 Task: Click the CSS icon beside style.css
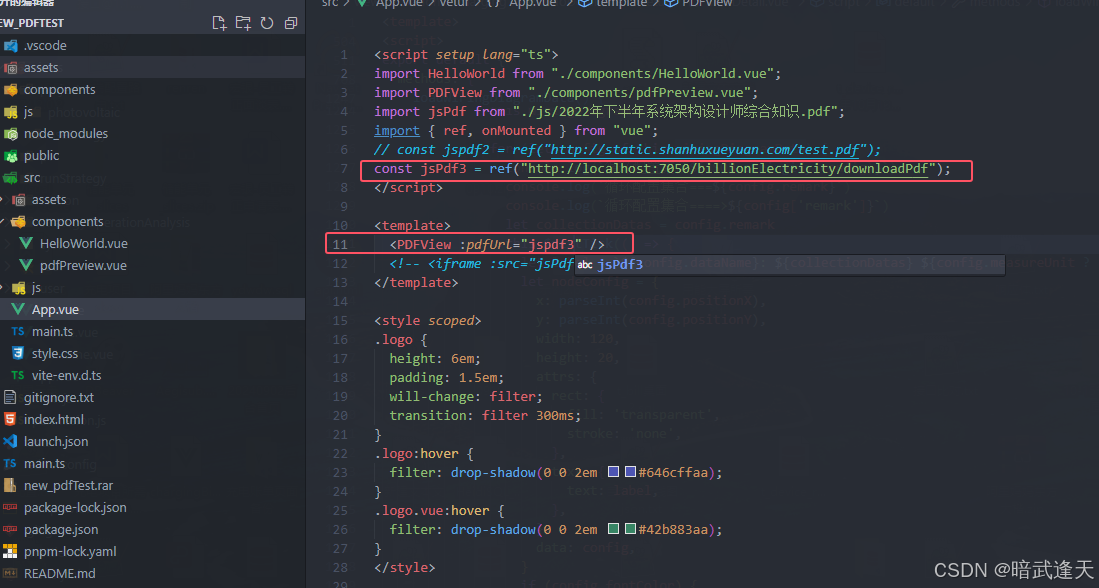click(x=18, y=353)
